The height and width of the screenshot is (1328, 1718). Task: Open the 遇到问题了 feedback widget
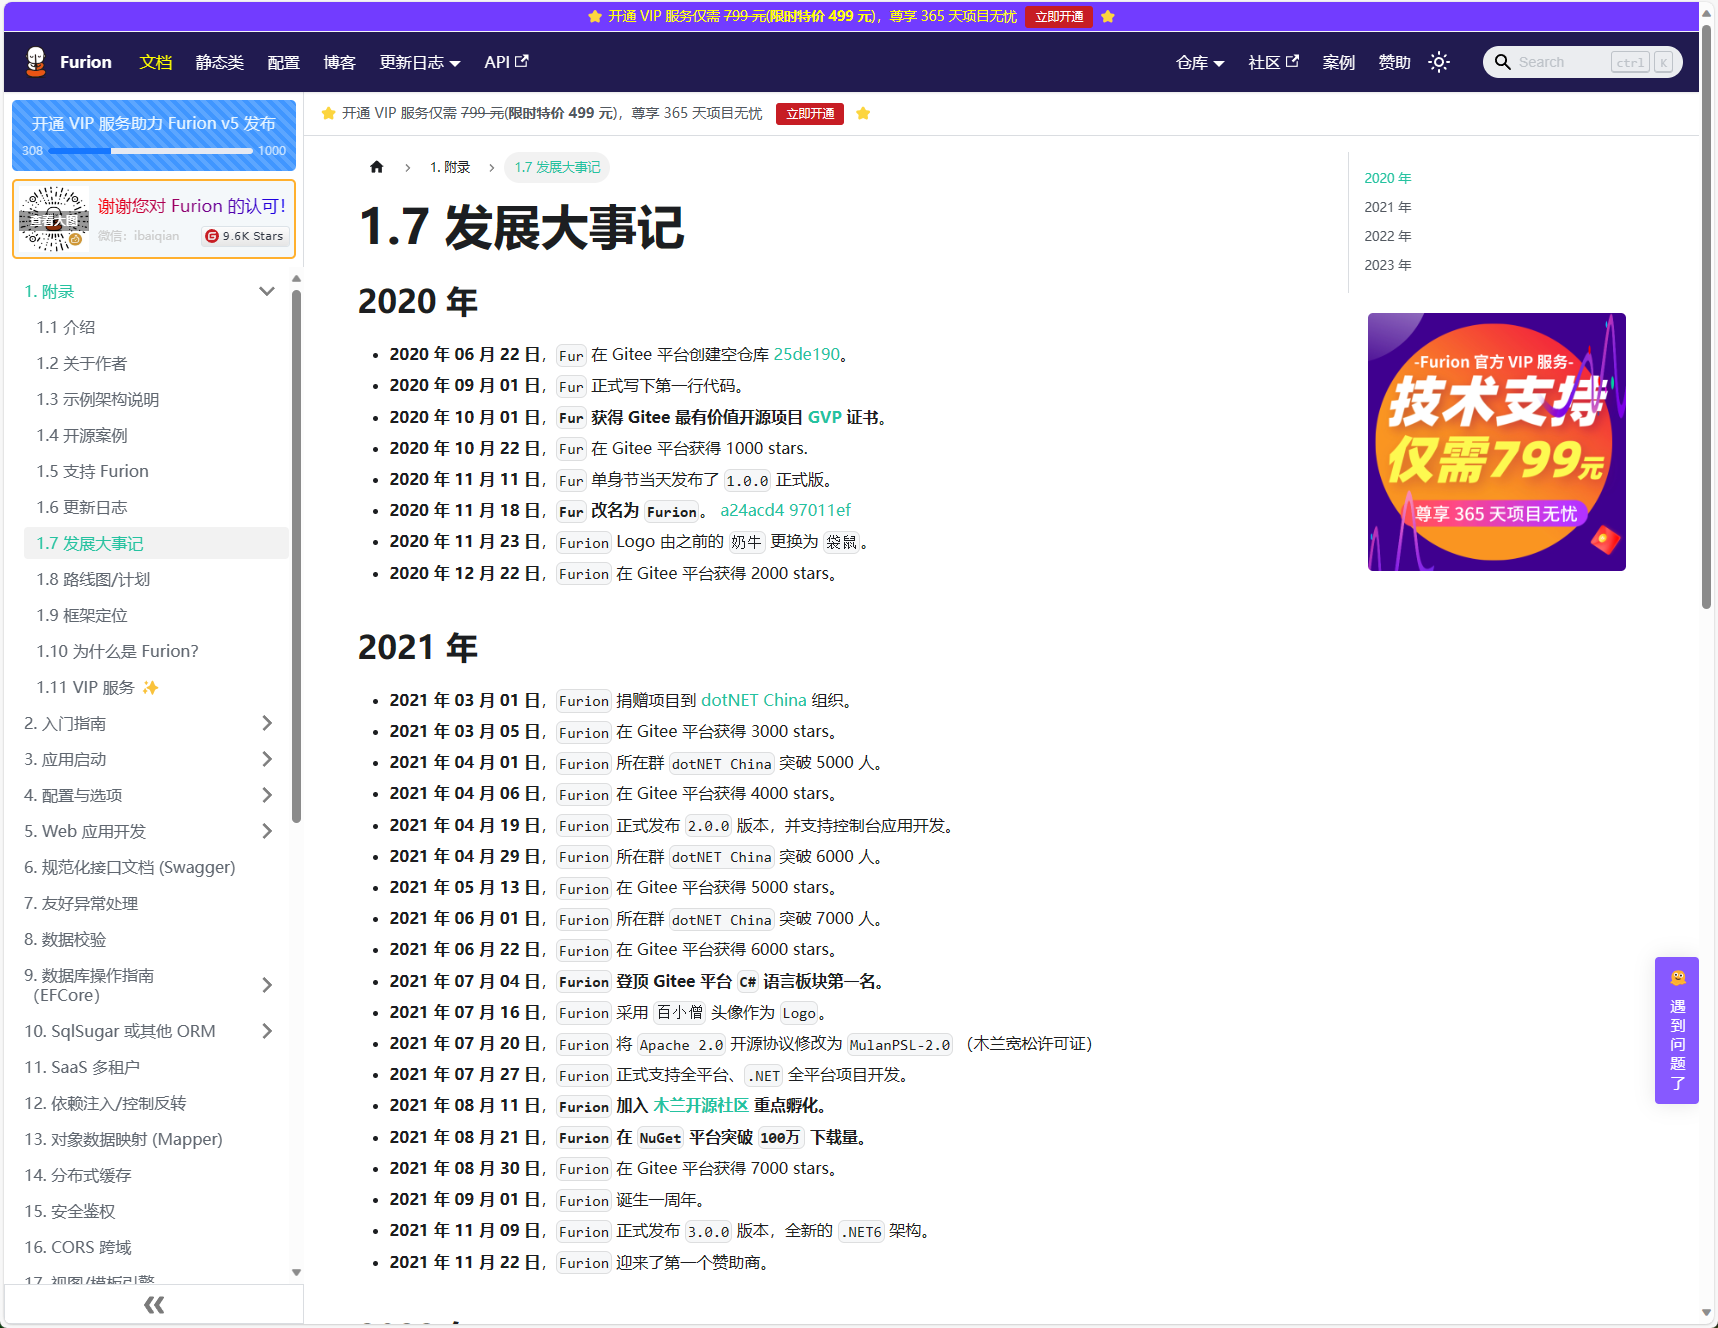(x=1677, y=1030)
